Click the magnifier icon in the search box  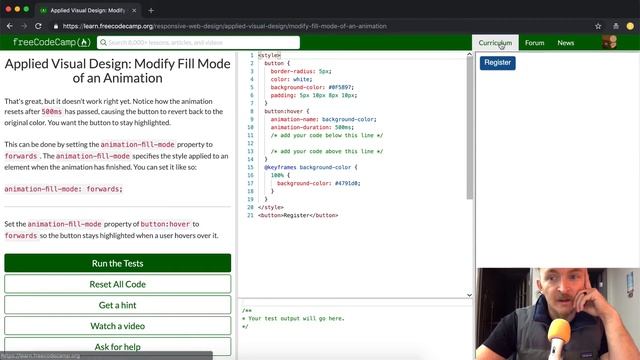(x=103, y=42)
